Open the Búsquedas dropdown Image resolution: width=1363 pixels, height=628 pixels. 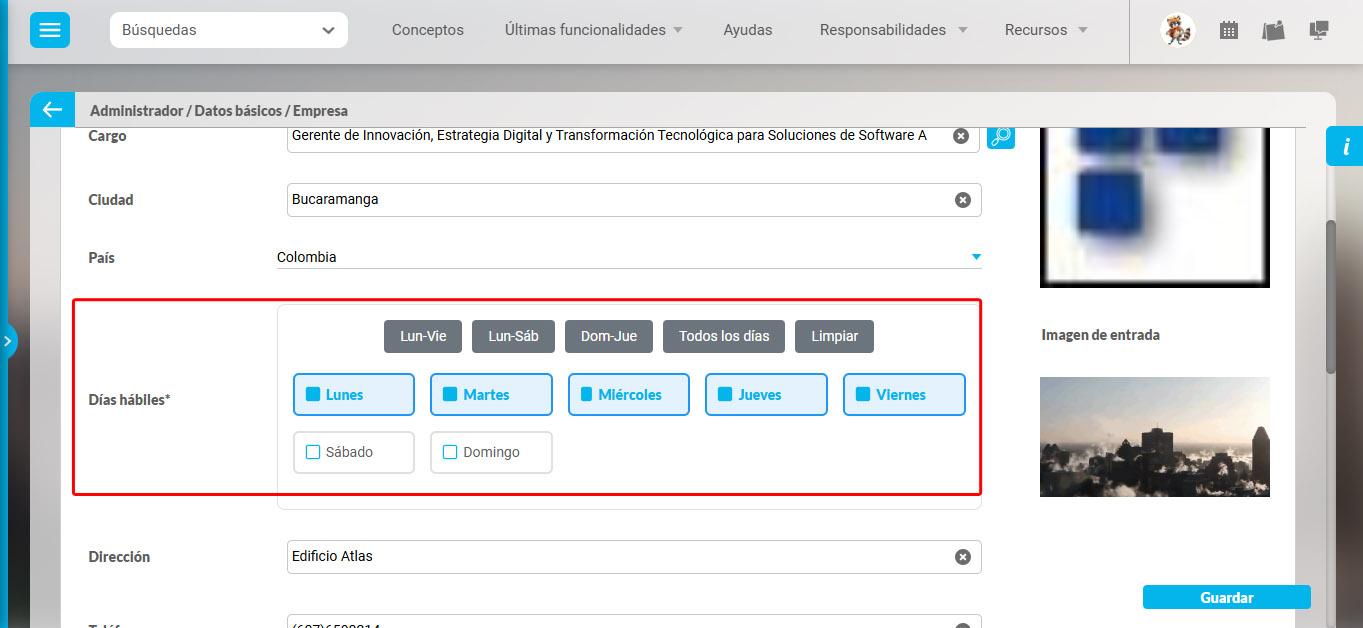(228, 30)
